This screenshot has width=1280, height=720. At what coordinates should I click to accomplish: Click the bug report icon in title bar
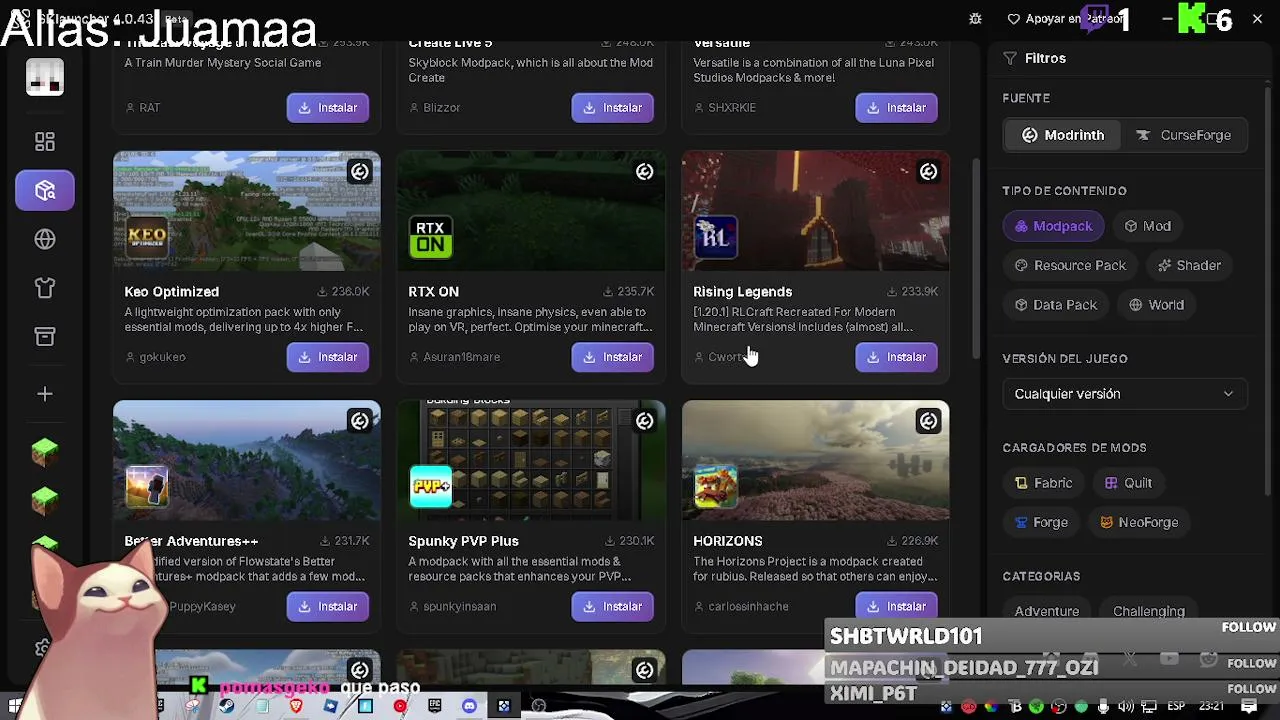point(976,18)
